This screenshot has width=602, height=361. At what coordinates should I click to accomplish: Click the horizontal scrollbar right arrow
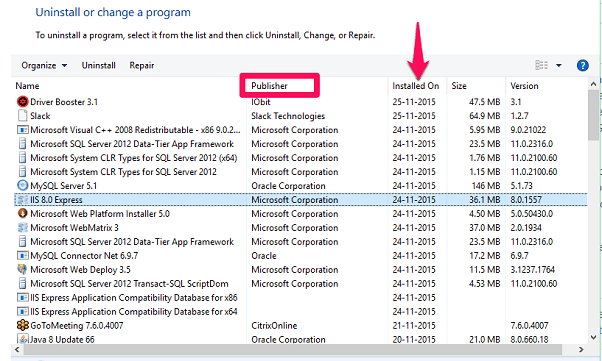581,349
